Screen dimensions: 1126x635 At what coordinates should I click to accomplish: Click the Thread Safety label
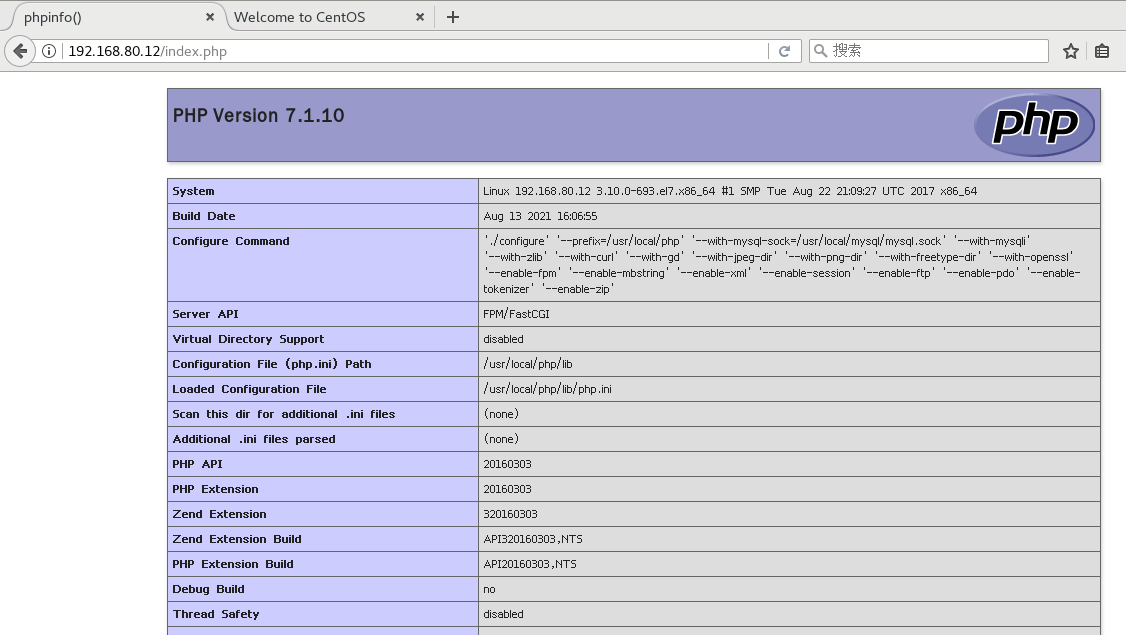[215, 614]
